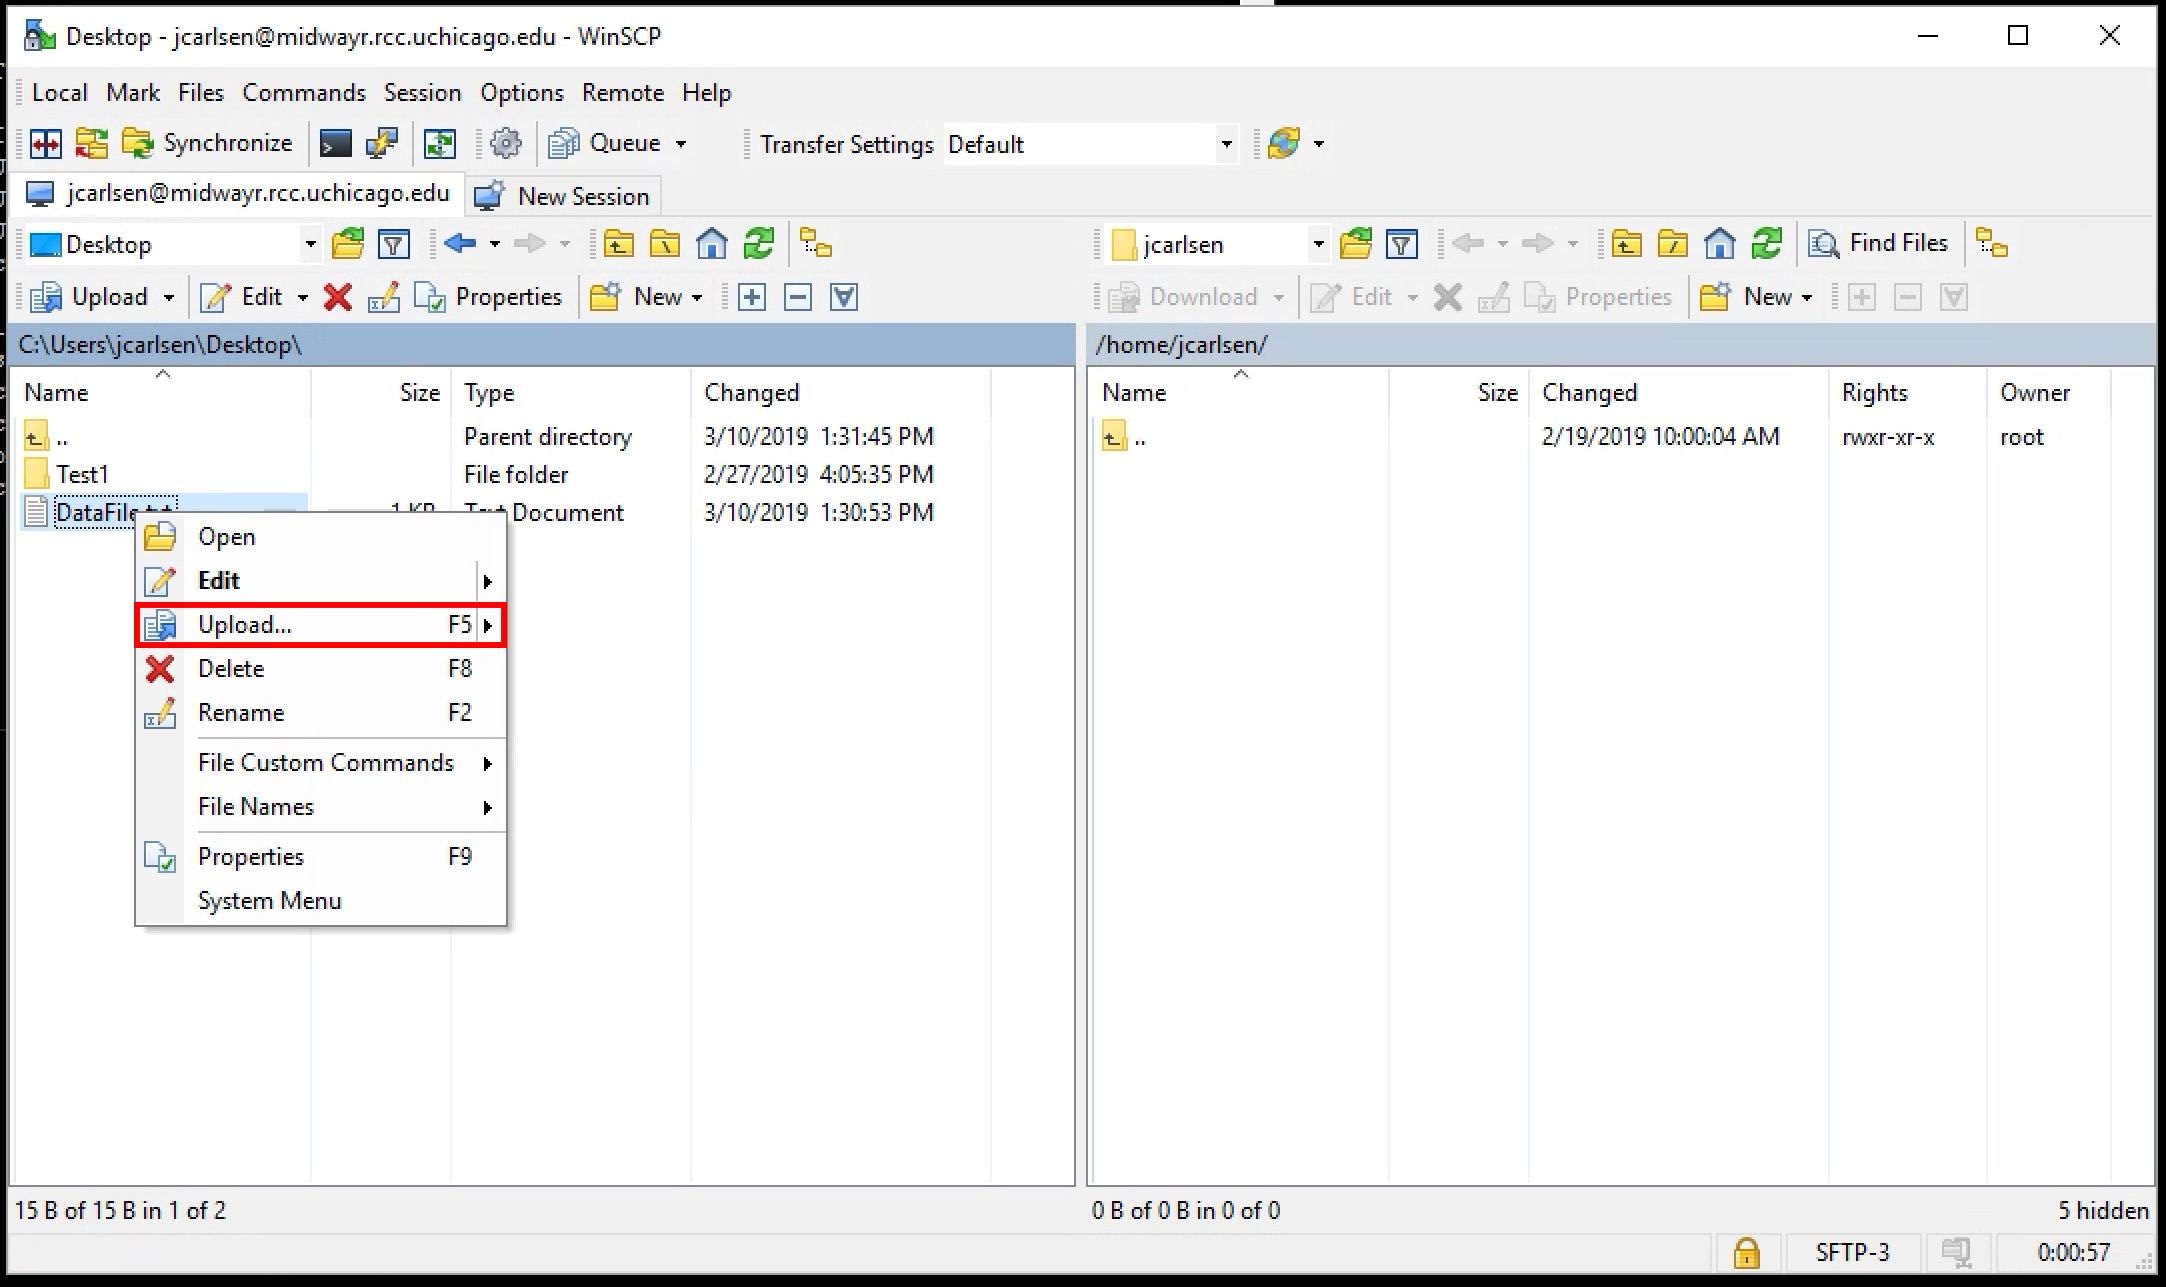Expand the local directory path dropdown
This screenshot has height=1287, width=2166.
point(302,244)
